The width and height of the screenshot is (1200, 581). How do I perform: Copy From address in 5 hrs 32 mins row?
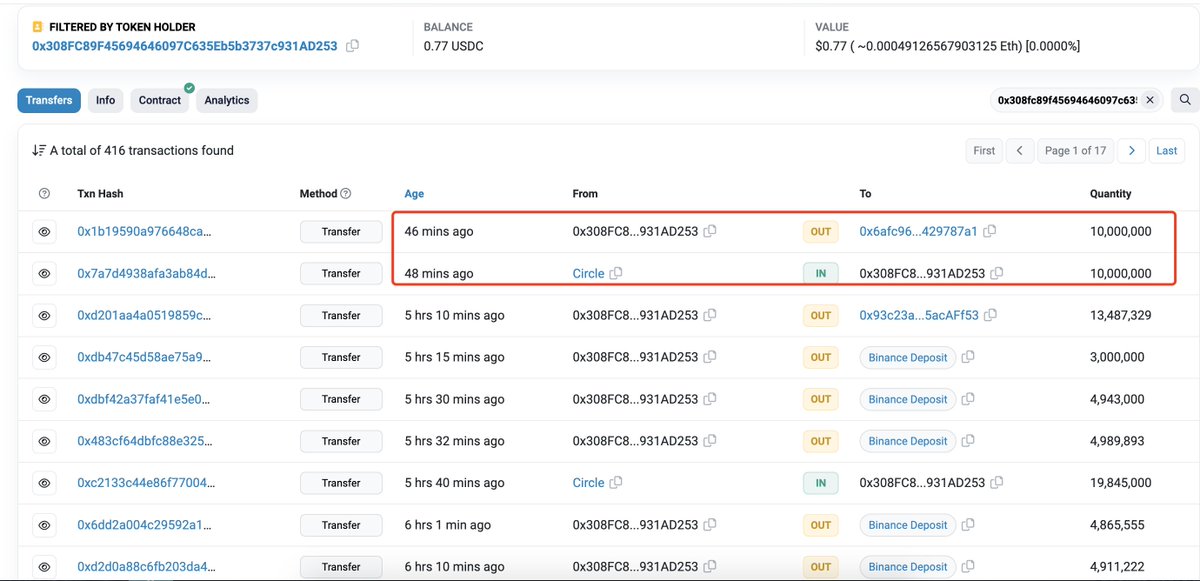710,441
